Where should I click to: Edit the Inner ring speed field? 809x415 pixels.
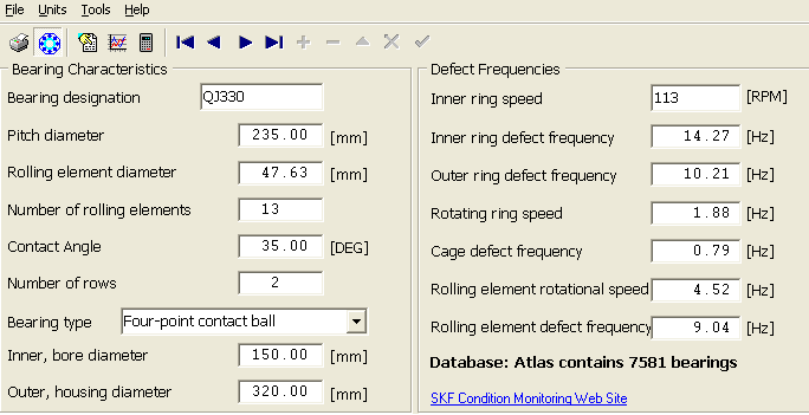click(x=695, y=98)
